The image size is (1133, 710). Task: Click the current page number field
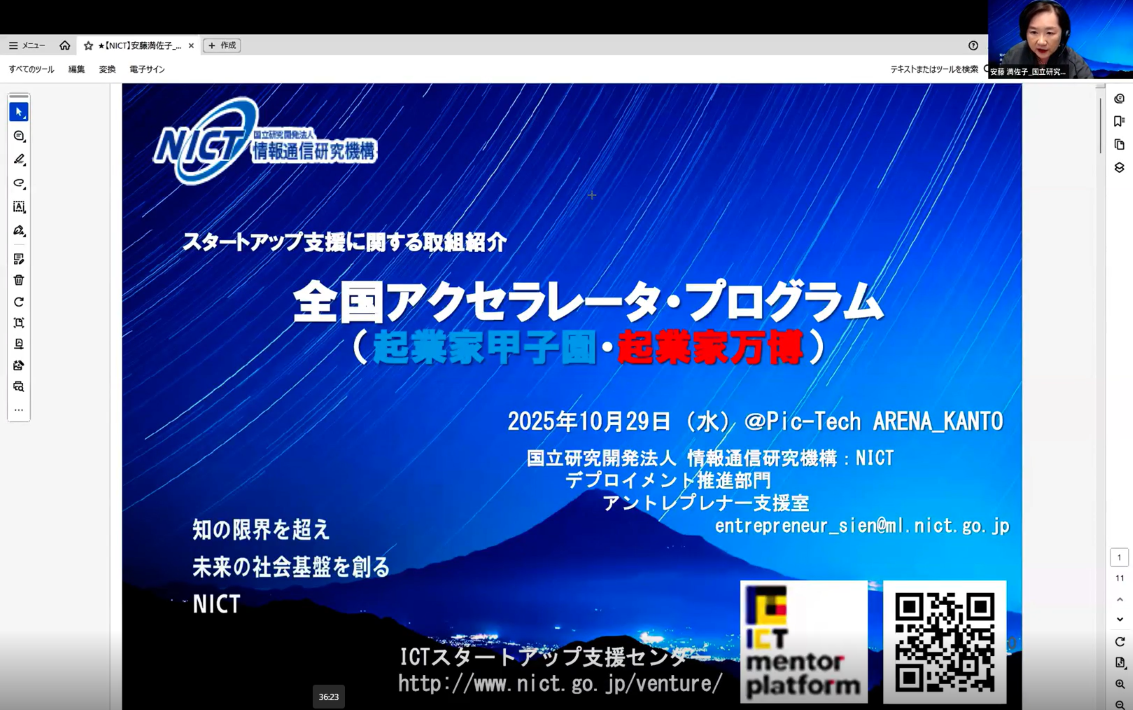coord(1119,558)
